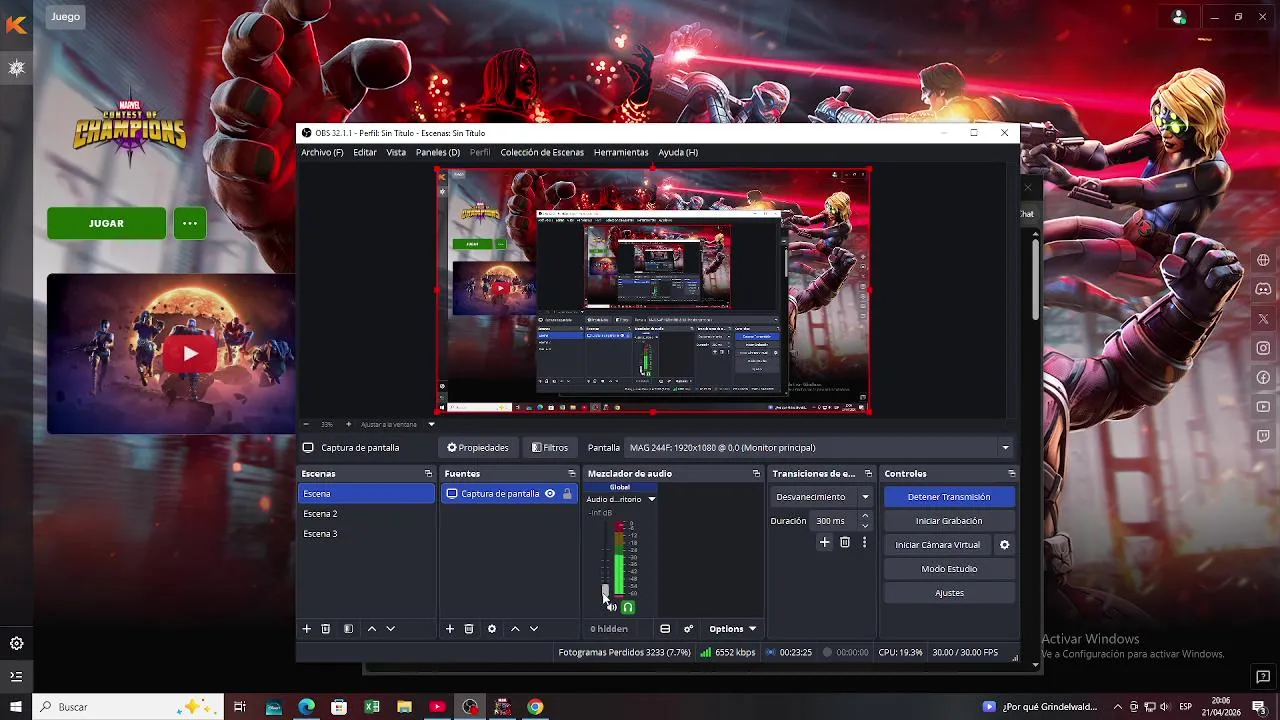Click Iniciar Grabación button
The width and height of the screenshot is (1280, 720).
[x=949, y=521]
